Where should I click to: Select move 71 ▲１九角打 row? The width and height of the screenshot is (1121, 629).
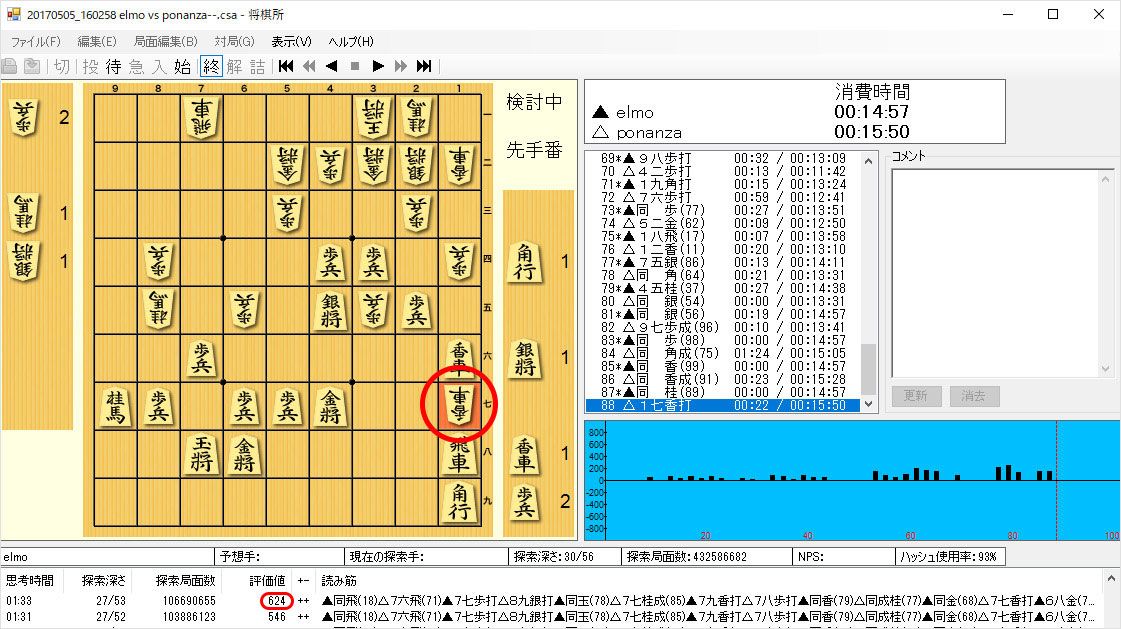click(723, 184)
